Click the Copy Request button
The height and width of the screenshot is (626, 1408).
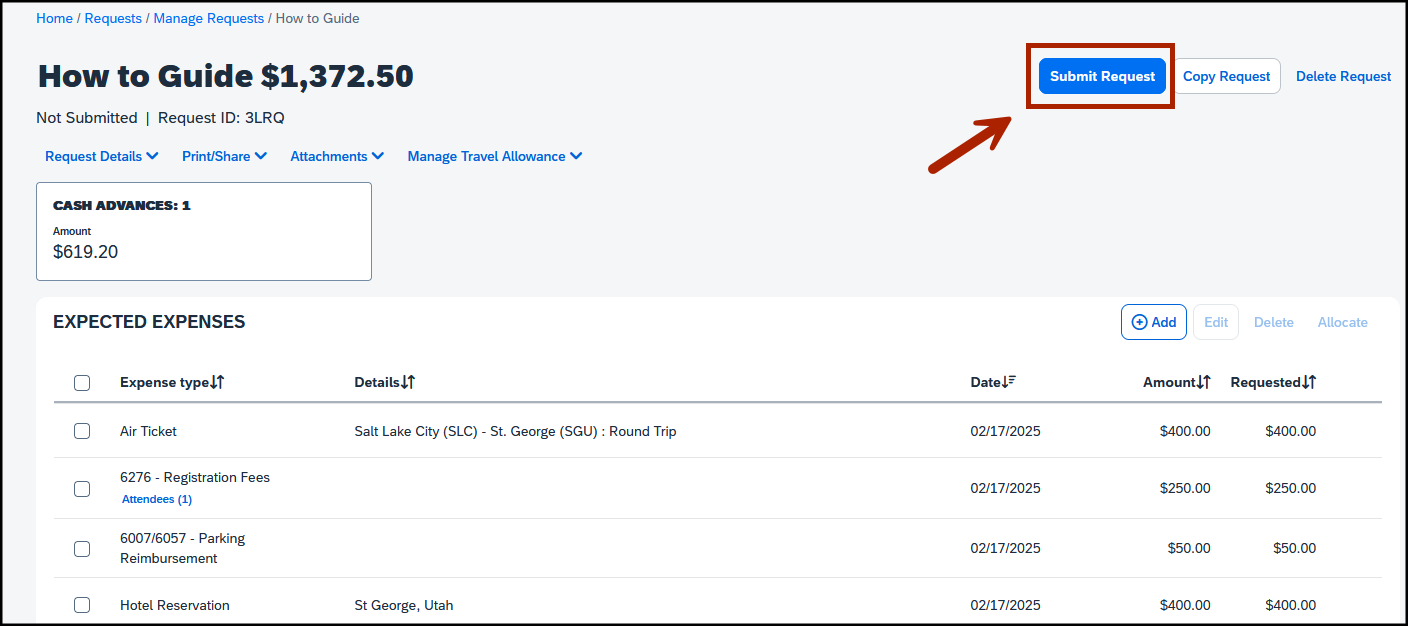coord(1226,76)
